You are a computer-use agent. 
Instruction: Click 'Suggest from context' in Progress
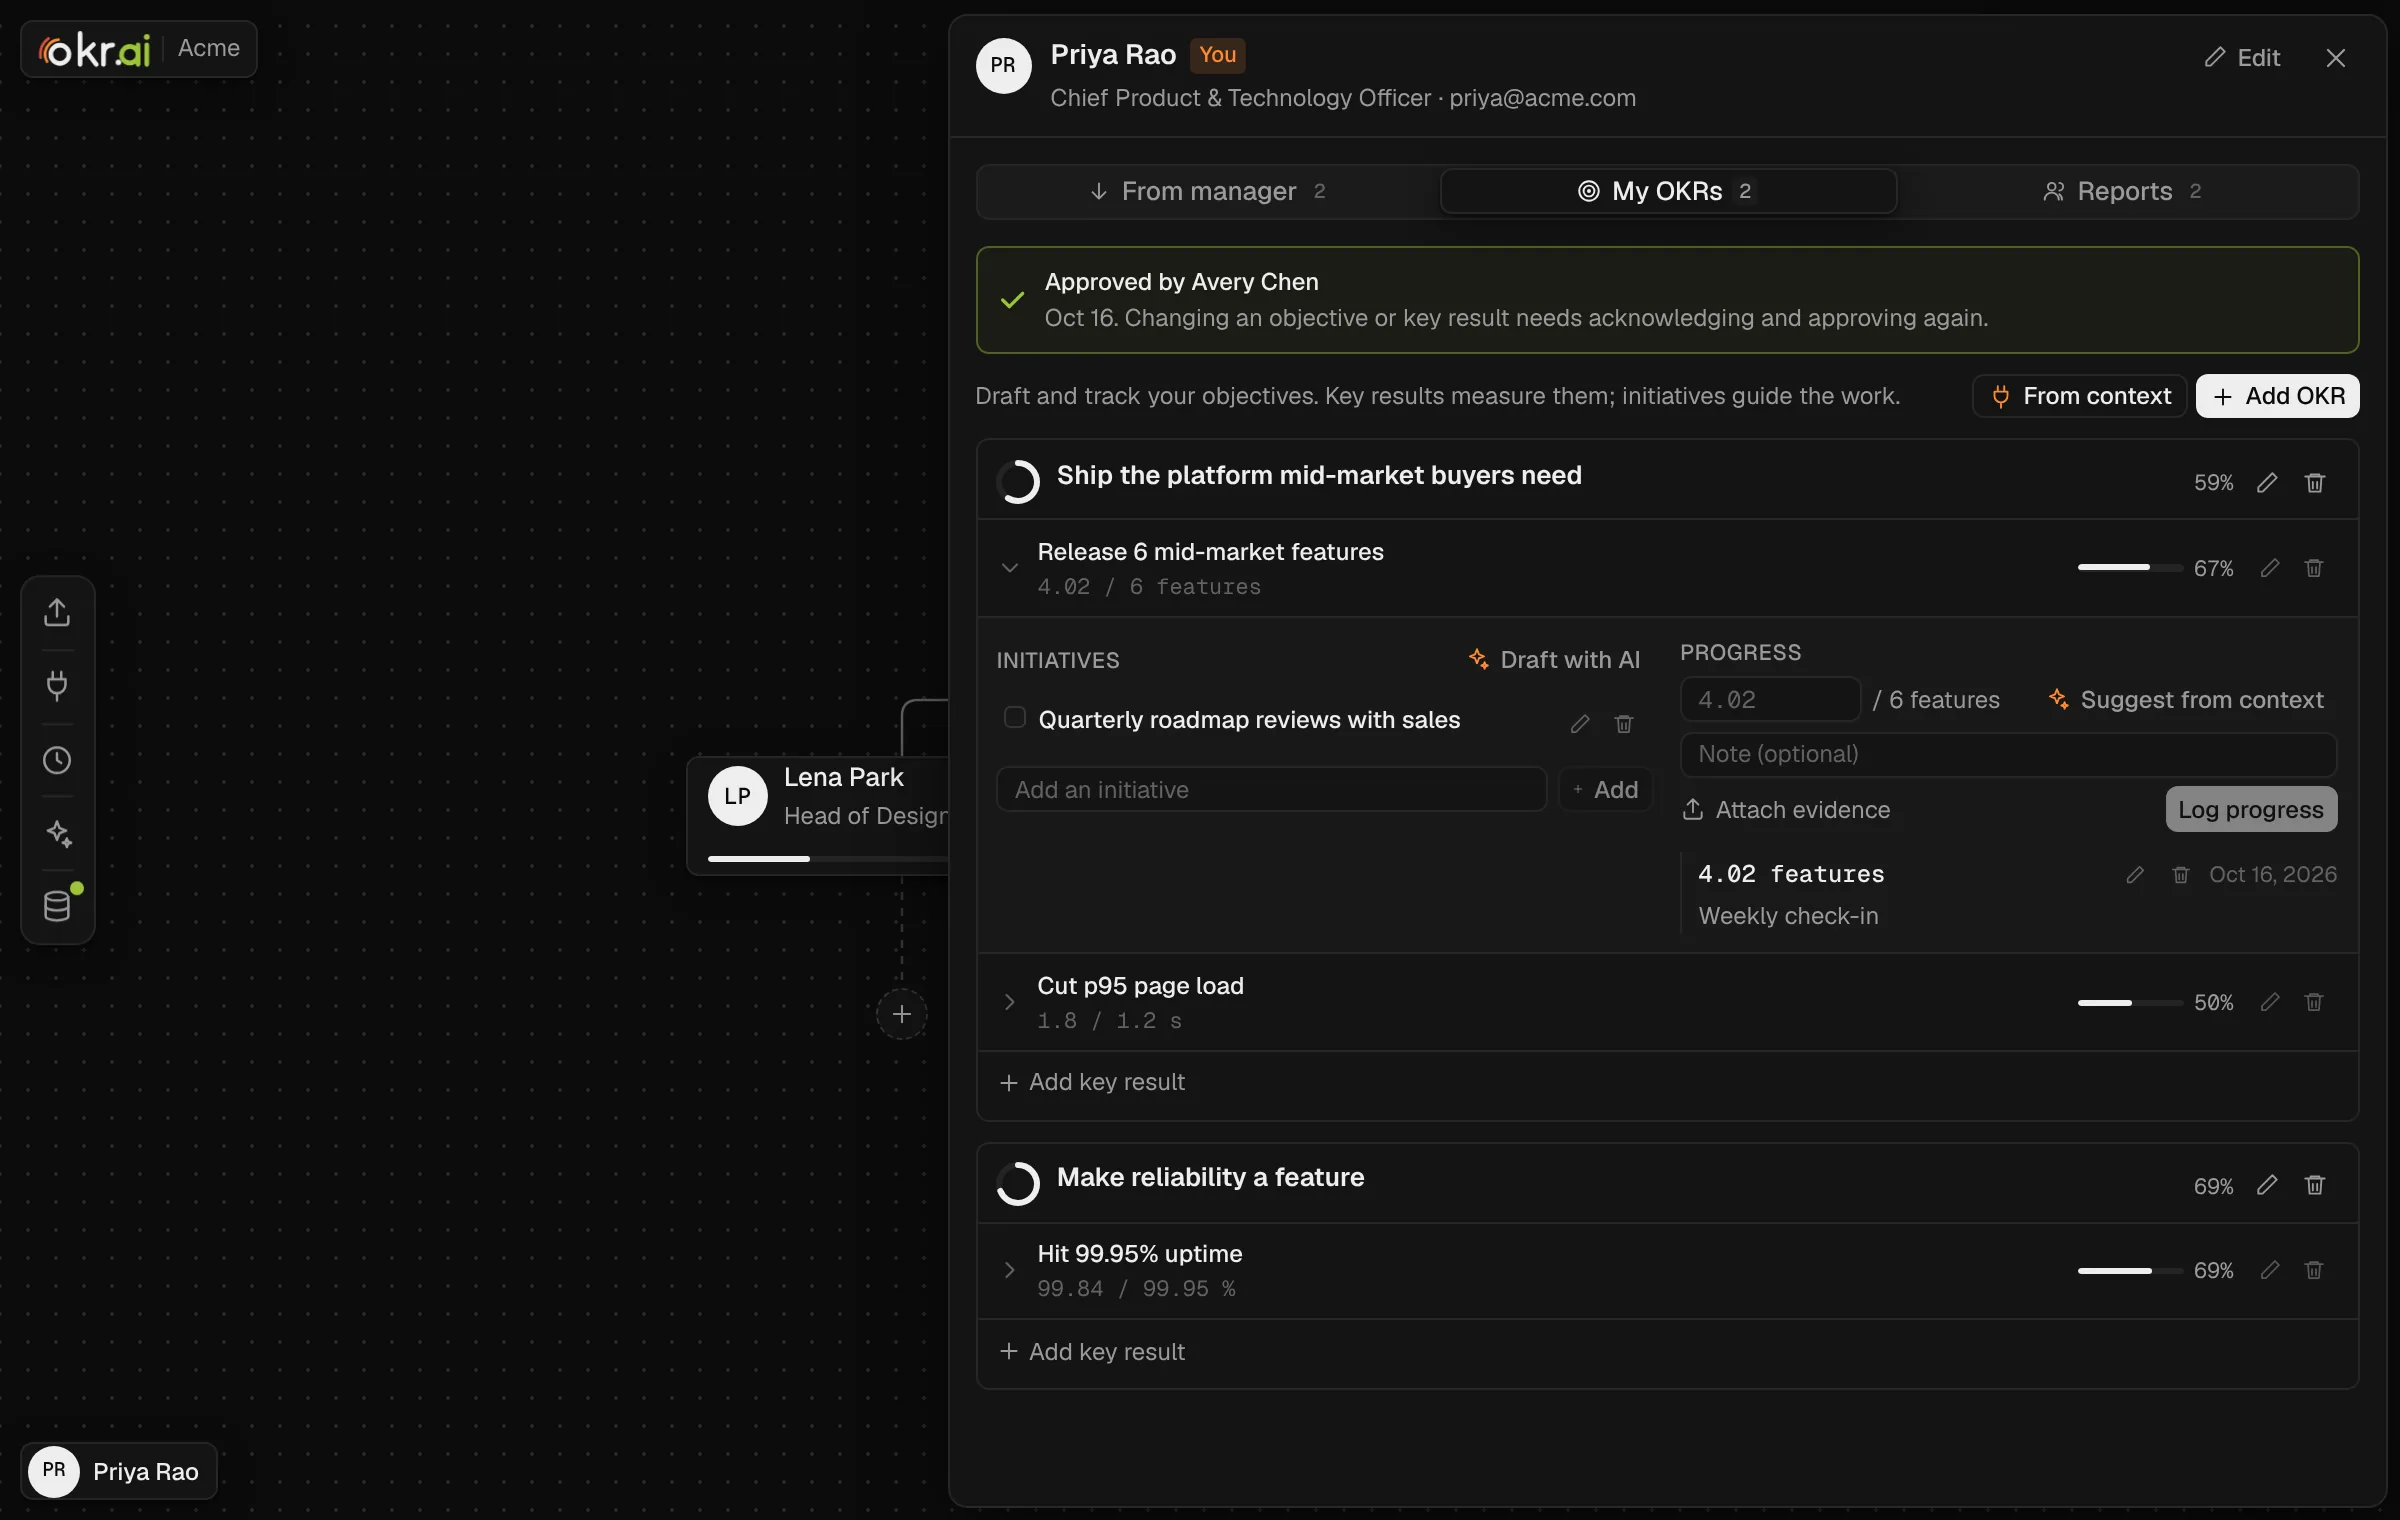point(2185,700)
